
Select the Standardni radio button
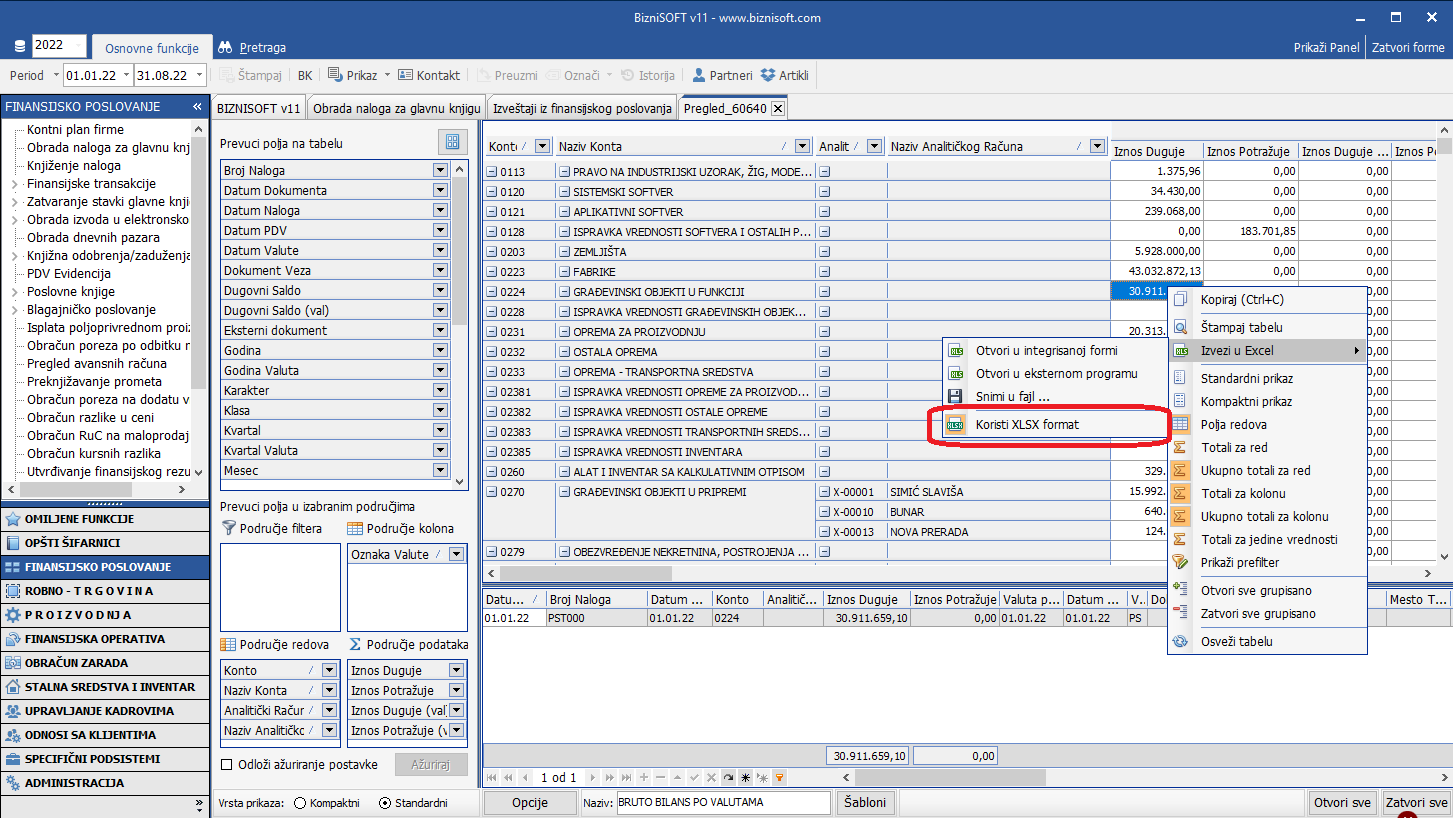point(385,803)
